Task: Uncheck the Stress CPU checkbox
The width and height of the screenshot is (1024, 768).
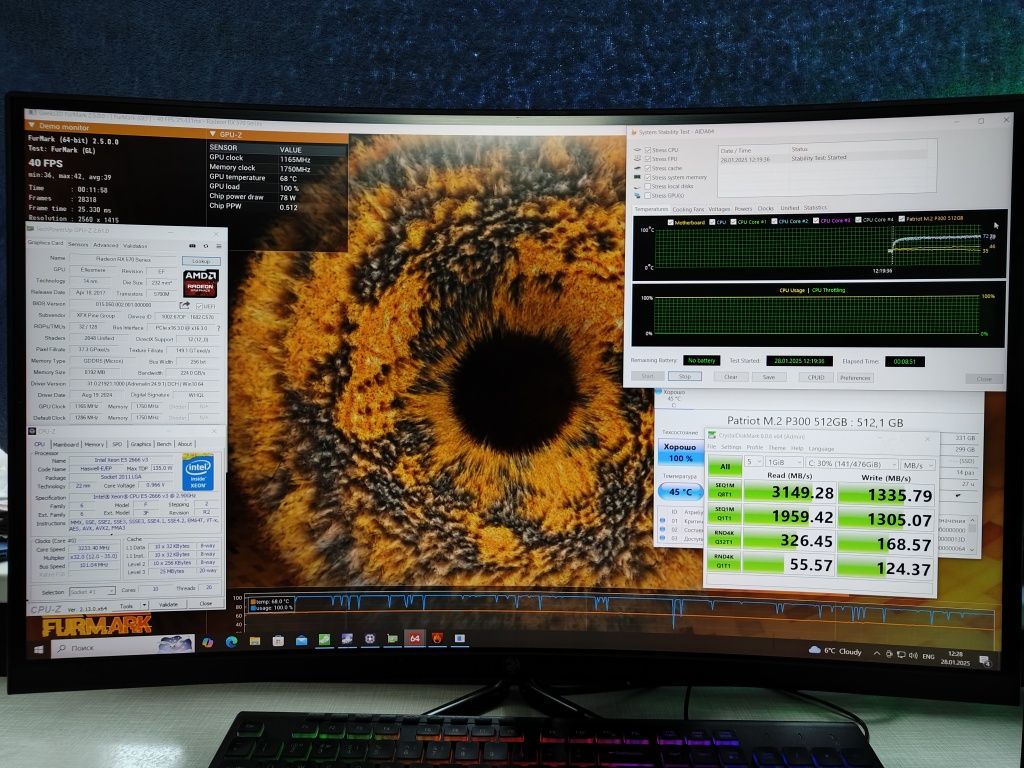Action: pos(647,150)
